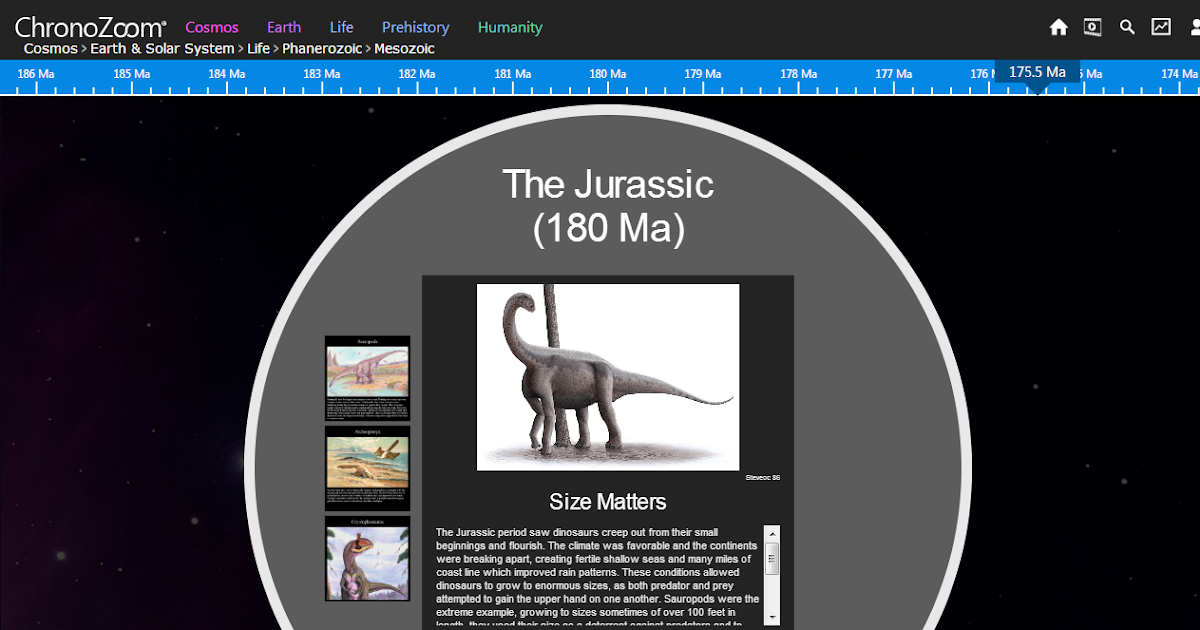The height and width of the screenshot is (630, 1200).
Task: Click the 180 Ma mark on the ruler
Action: 607,73
